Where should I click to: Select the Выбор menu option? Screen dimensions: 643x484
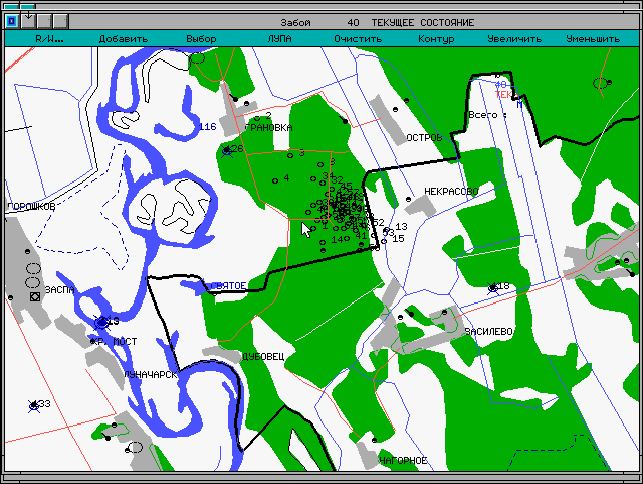click(x=201, y=39)
